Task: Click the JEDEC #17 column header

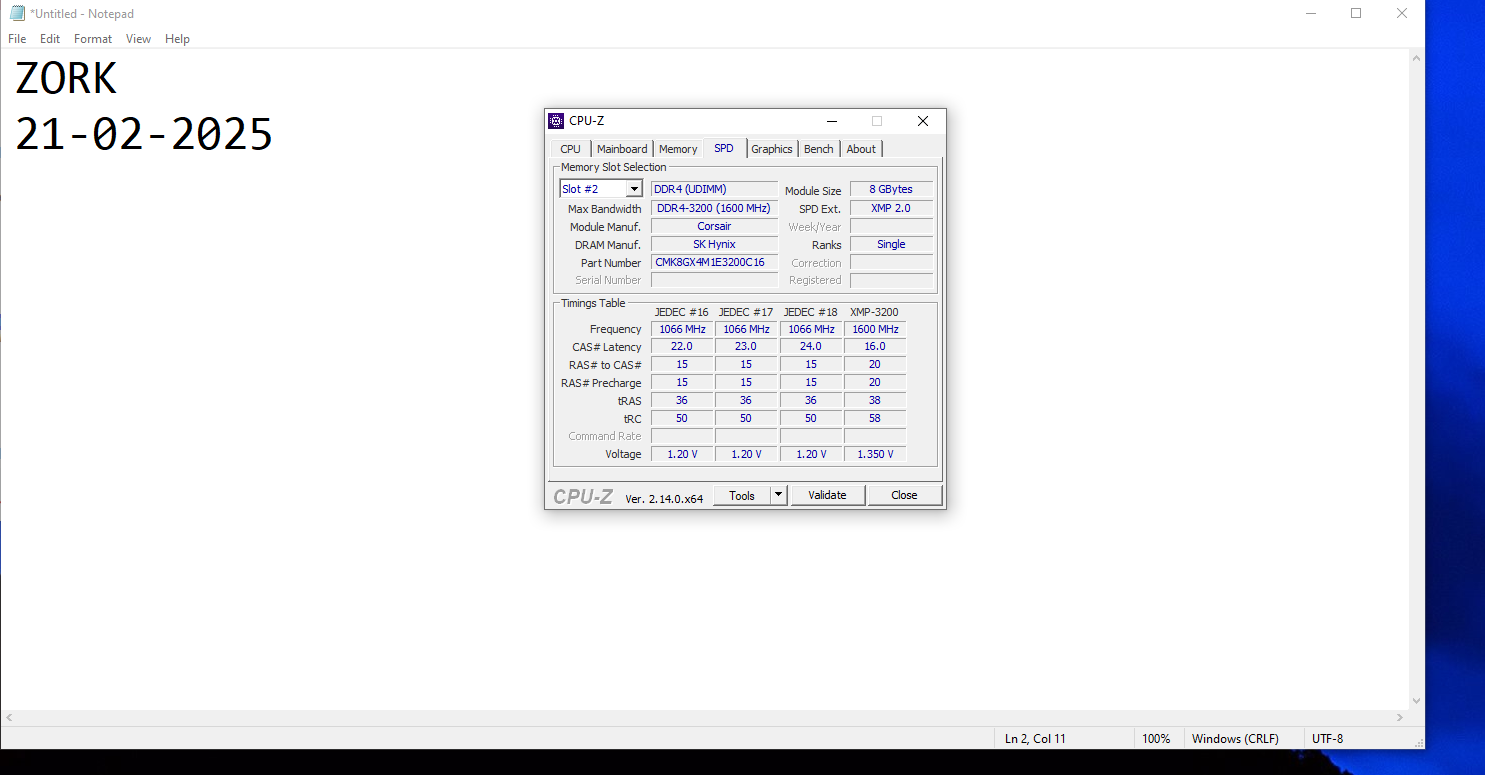Action: point(746,312)
